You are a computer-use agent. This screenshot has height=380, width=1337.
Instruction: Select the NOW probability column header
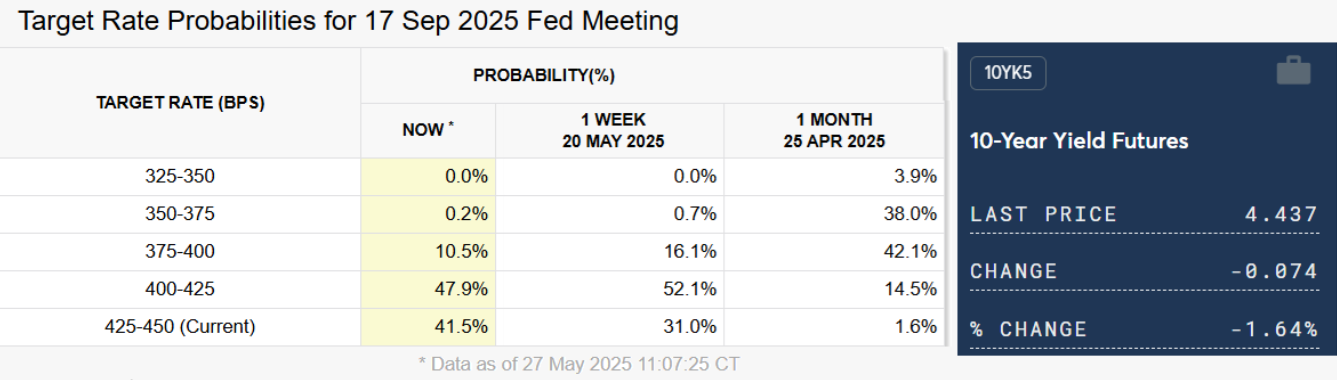click(428, 130)
